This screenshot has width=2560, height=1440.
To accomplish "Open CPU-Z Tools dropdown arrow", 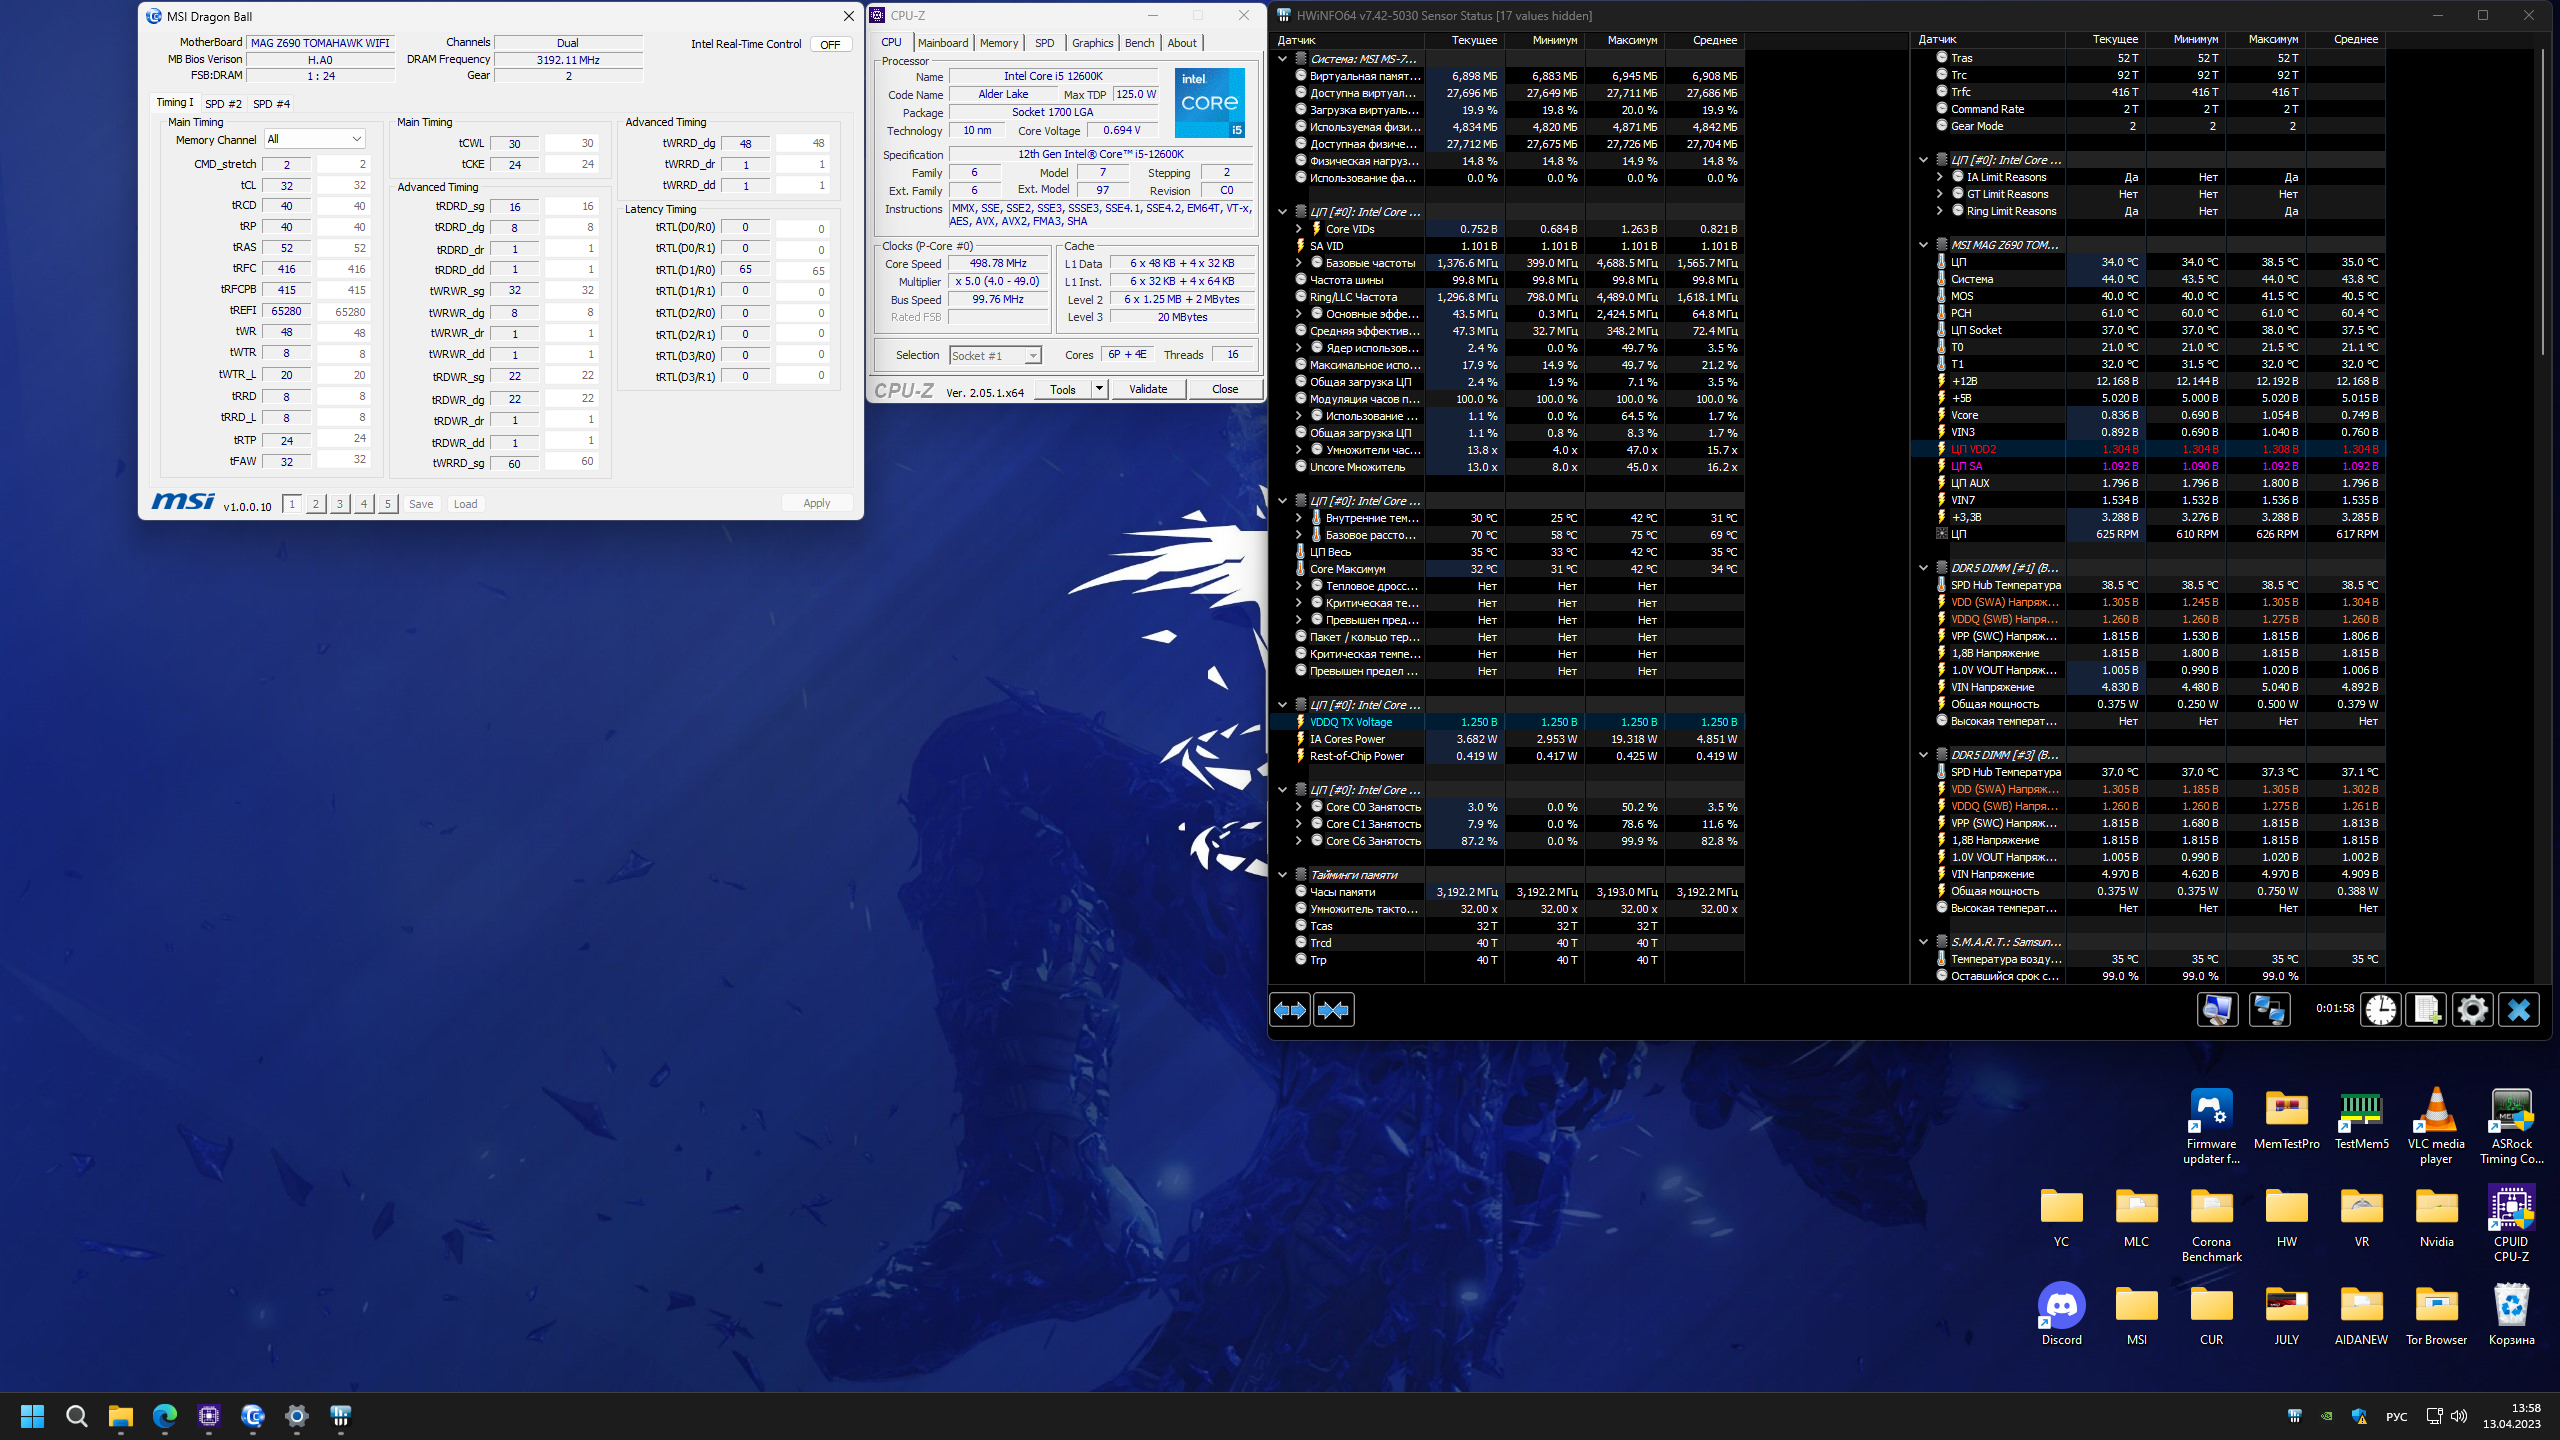I will pyautogui.click(x=1099, y=389).
